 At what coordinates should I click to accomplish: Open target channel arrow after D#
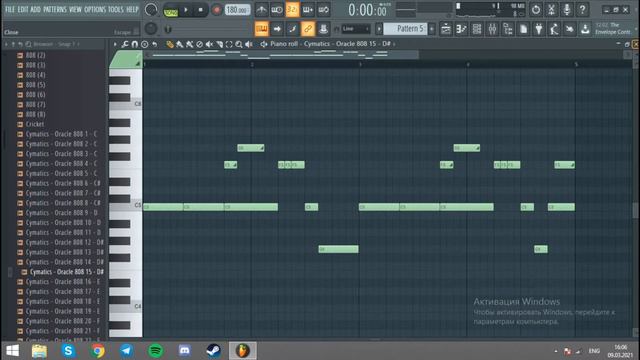tap(394, 44)
